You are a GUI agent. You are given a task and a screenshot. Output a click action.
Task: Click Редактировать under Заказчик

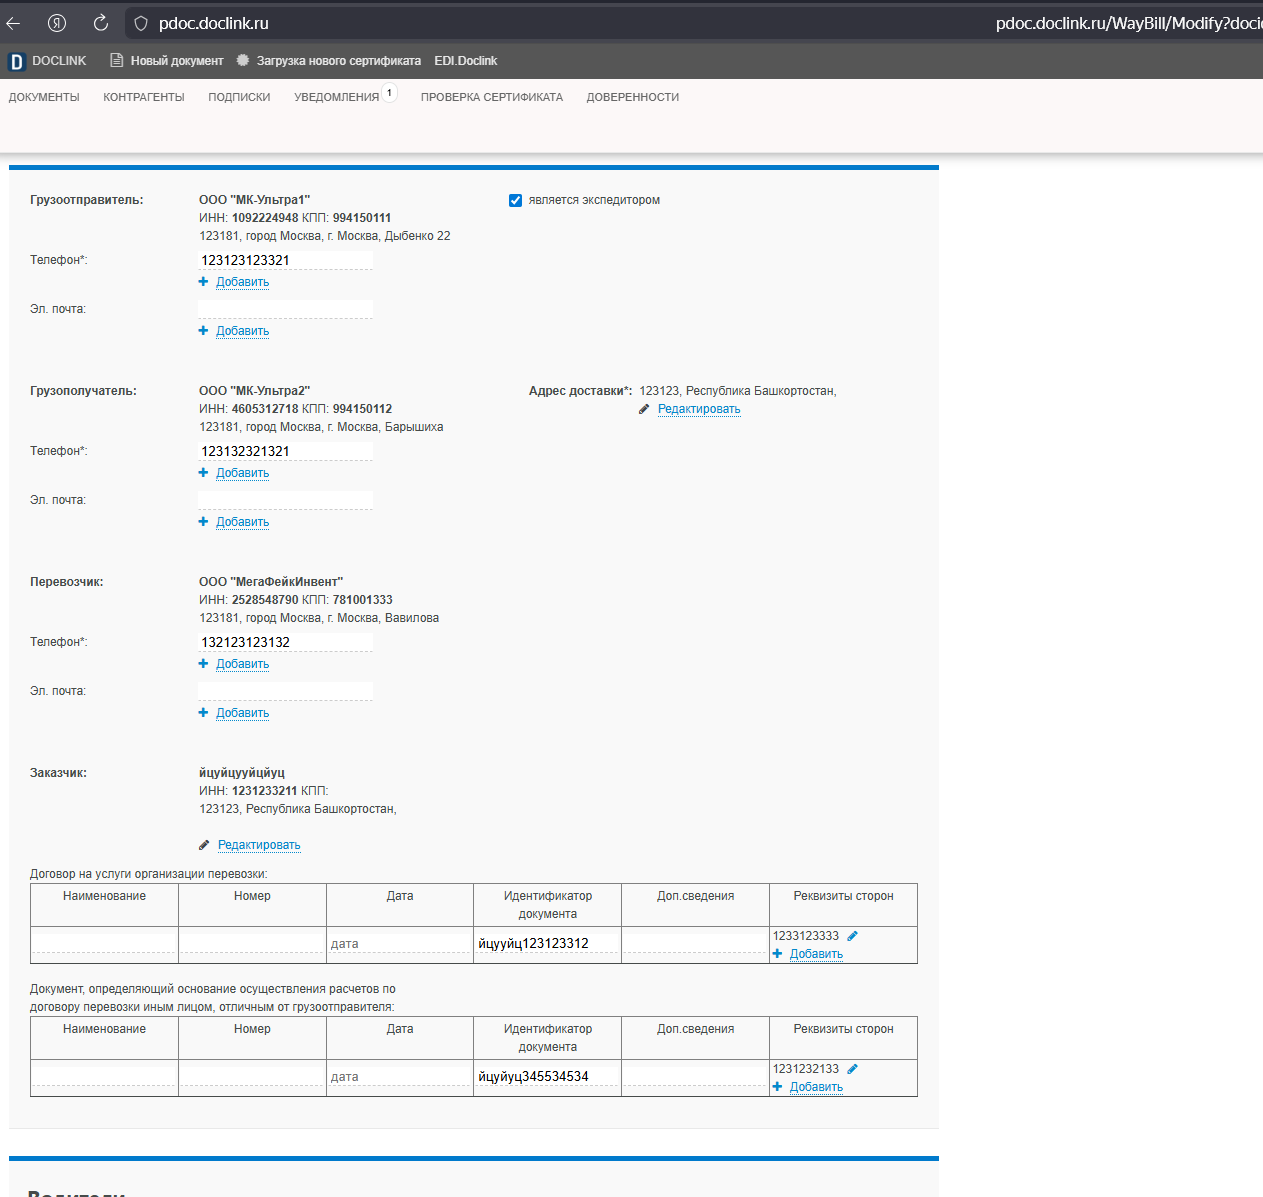[259, 845]
